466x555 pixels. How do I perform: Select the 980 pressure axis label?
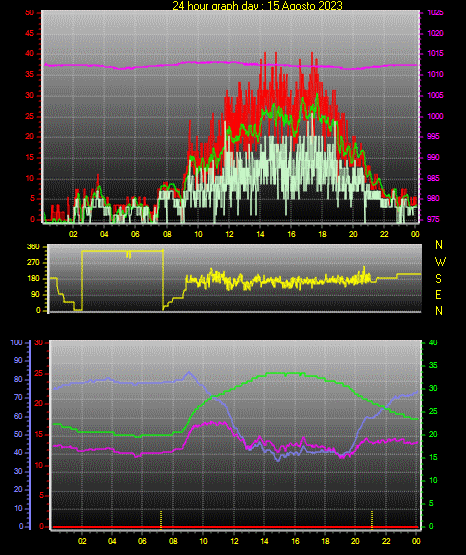click(433, 198)
